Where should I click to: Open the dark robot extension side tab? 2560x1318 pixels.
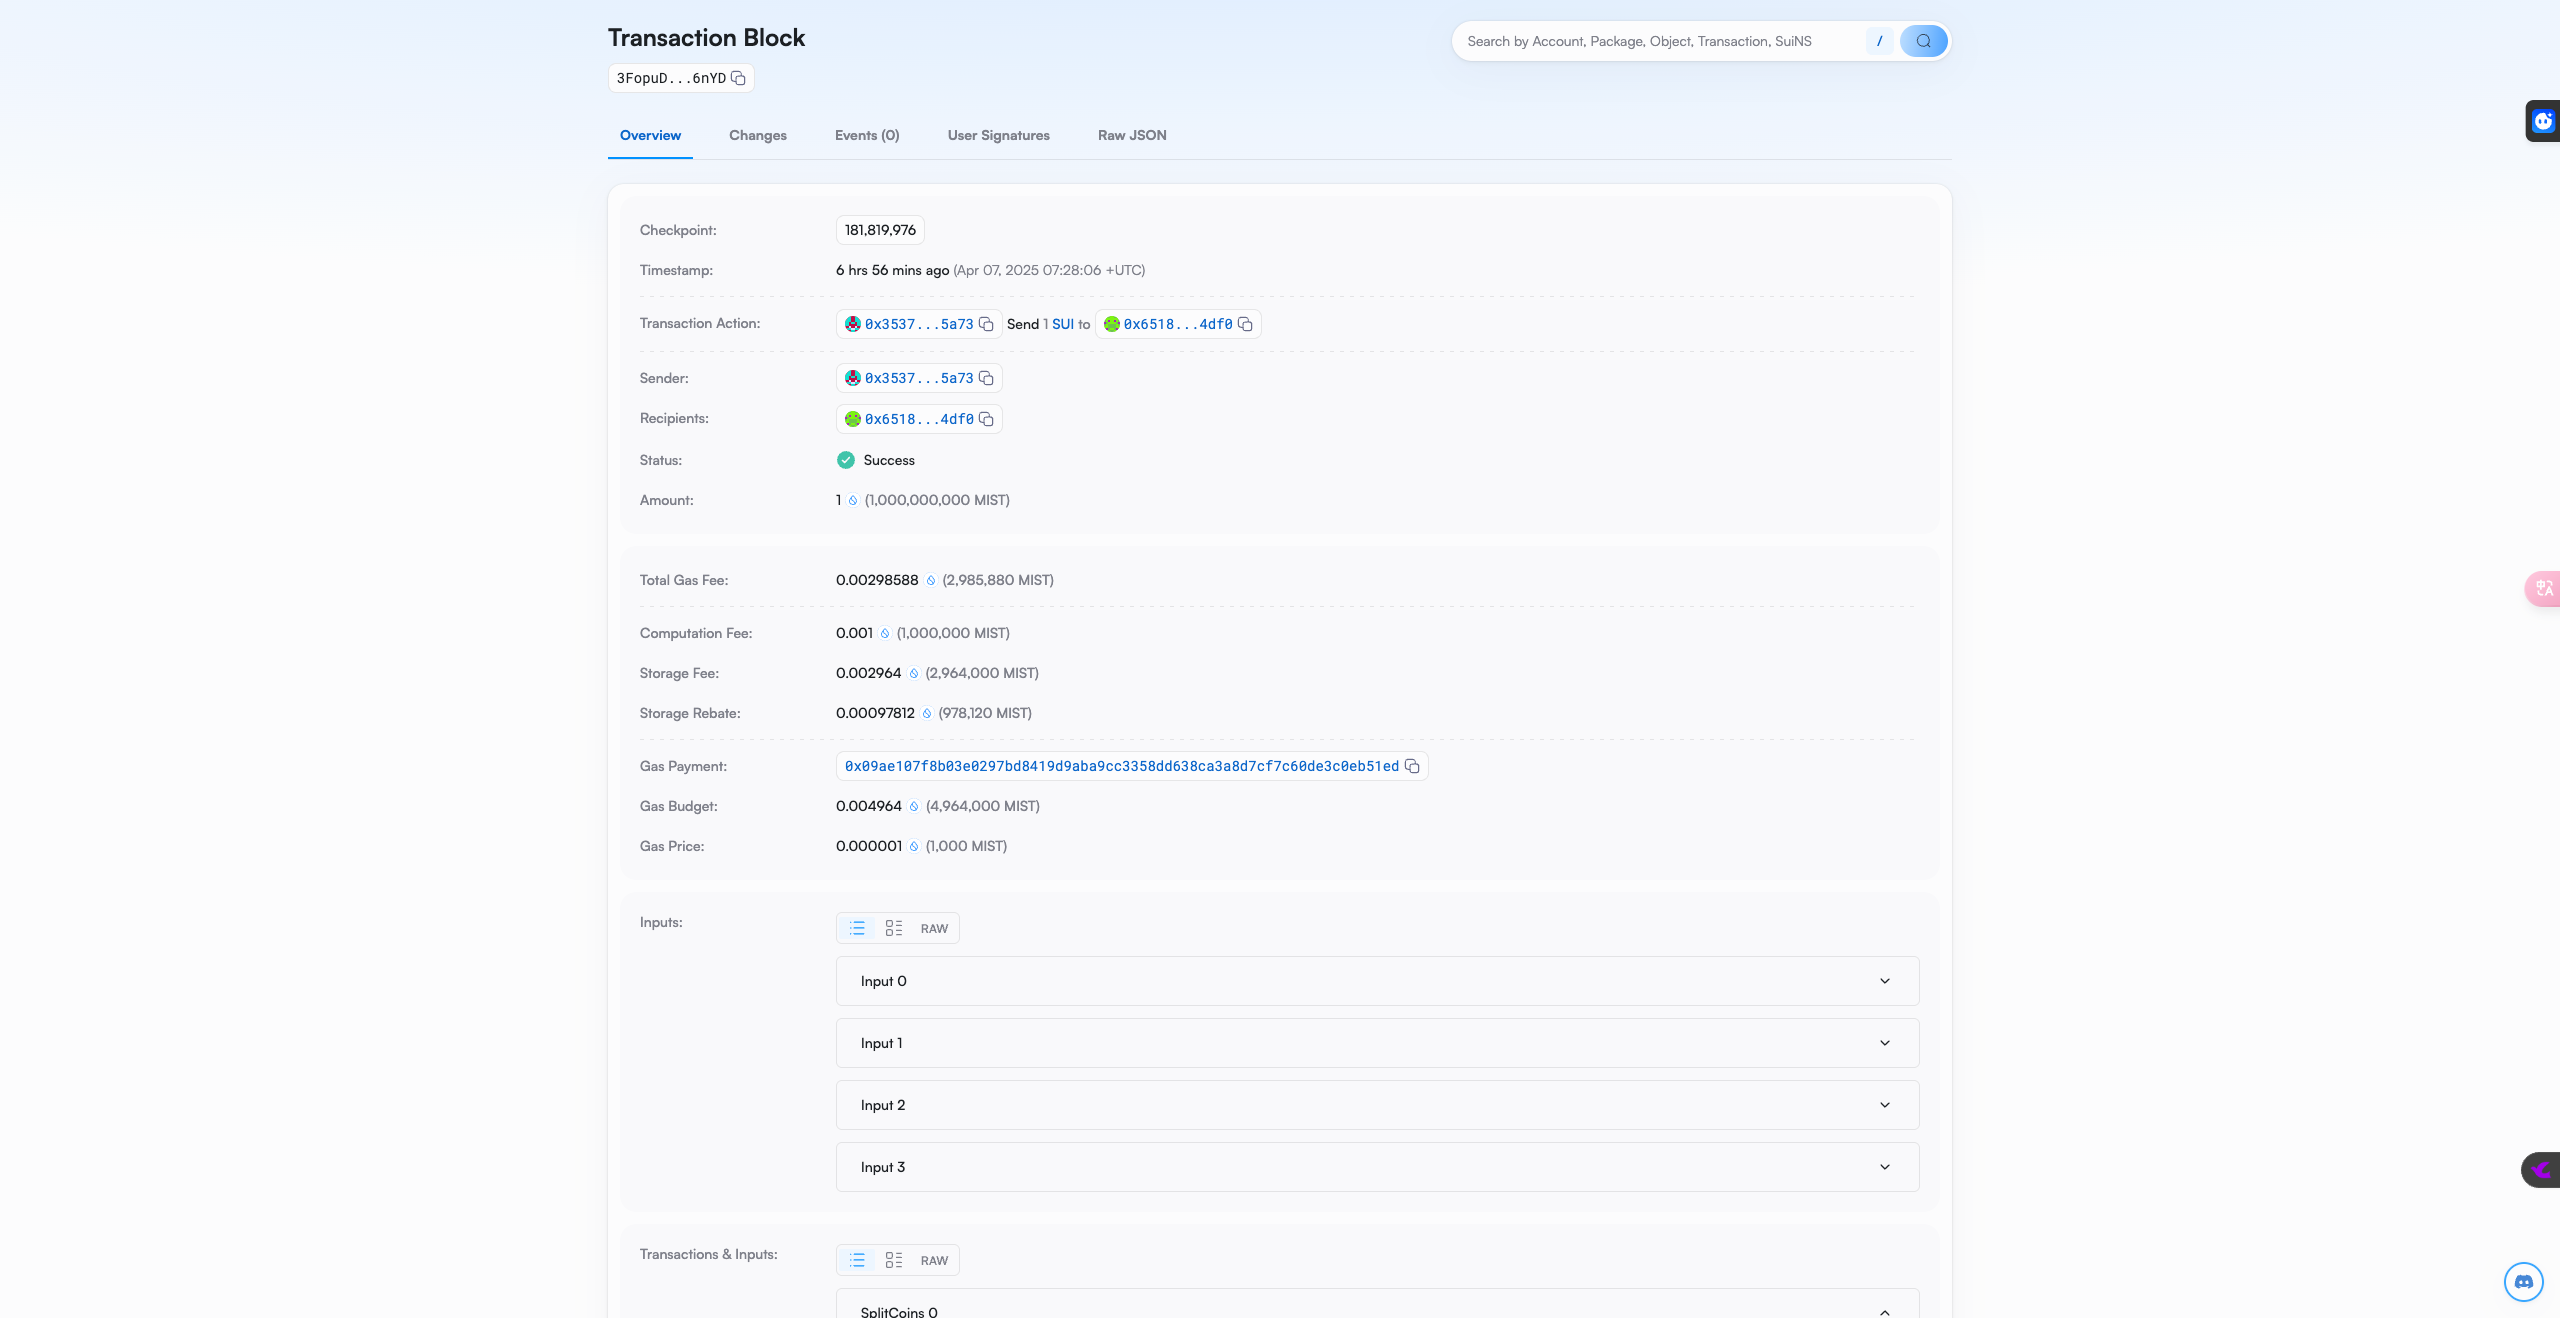2542,121
